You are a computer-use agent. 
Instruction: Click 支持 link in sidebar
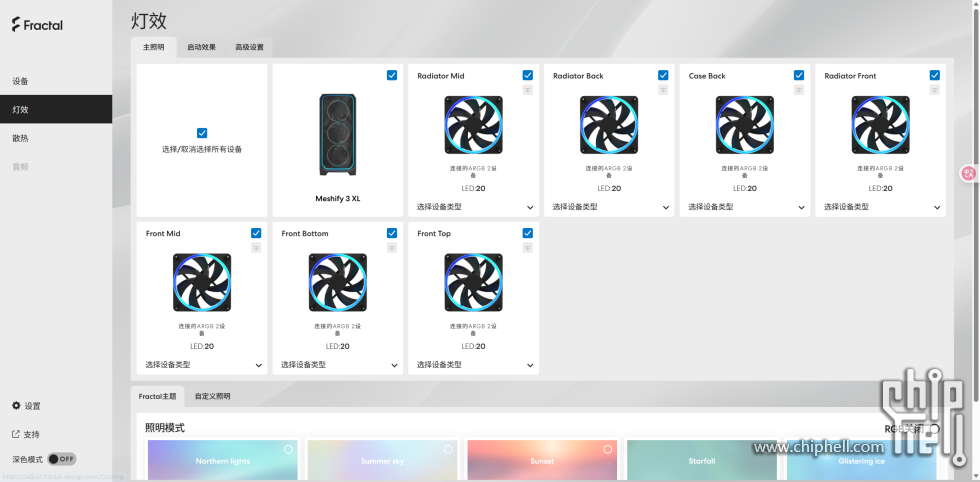tap(31, 434)
